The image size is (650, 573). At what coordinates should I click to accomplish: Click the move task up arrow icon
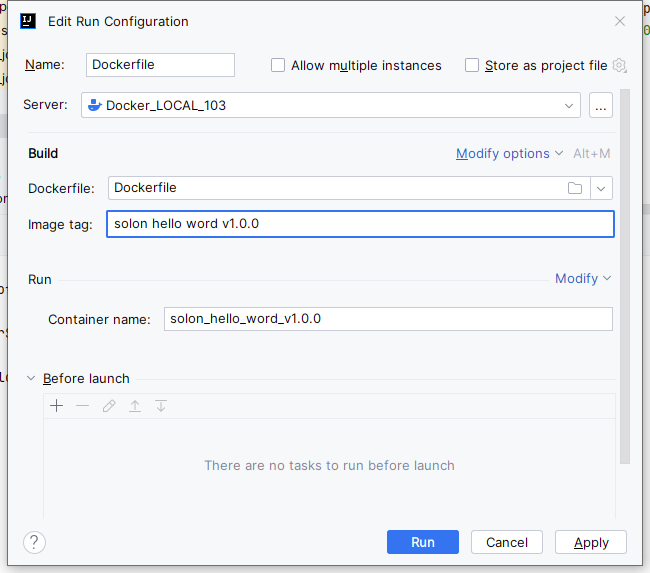pos(135,406)
